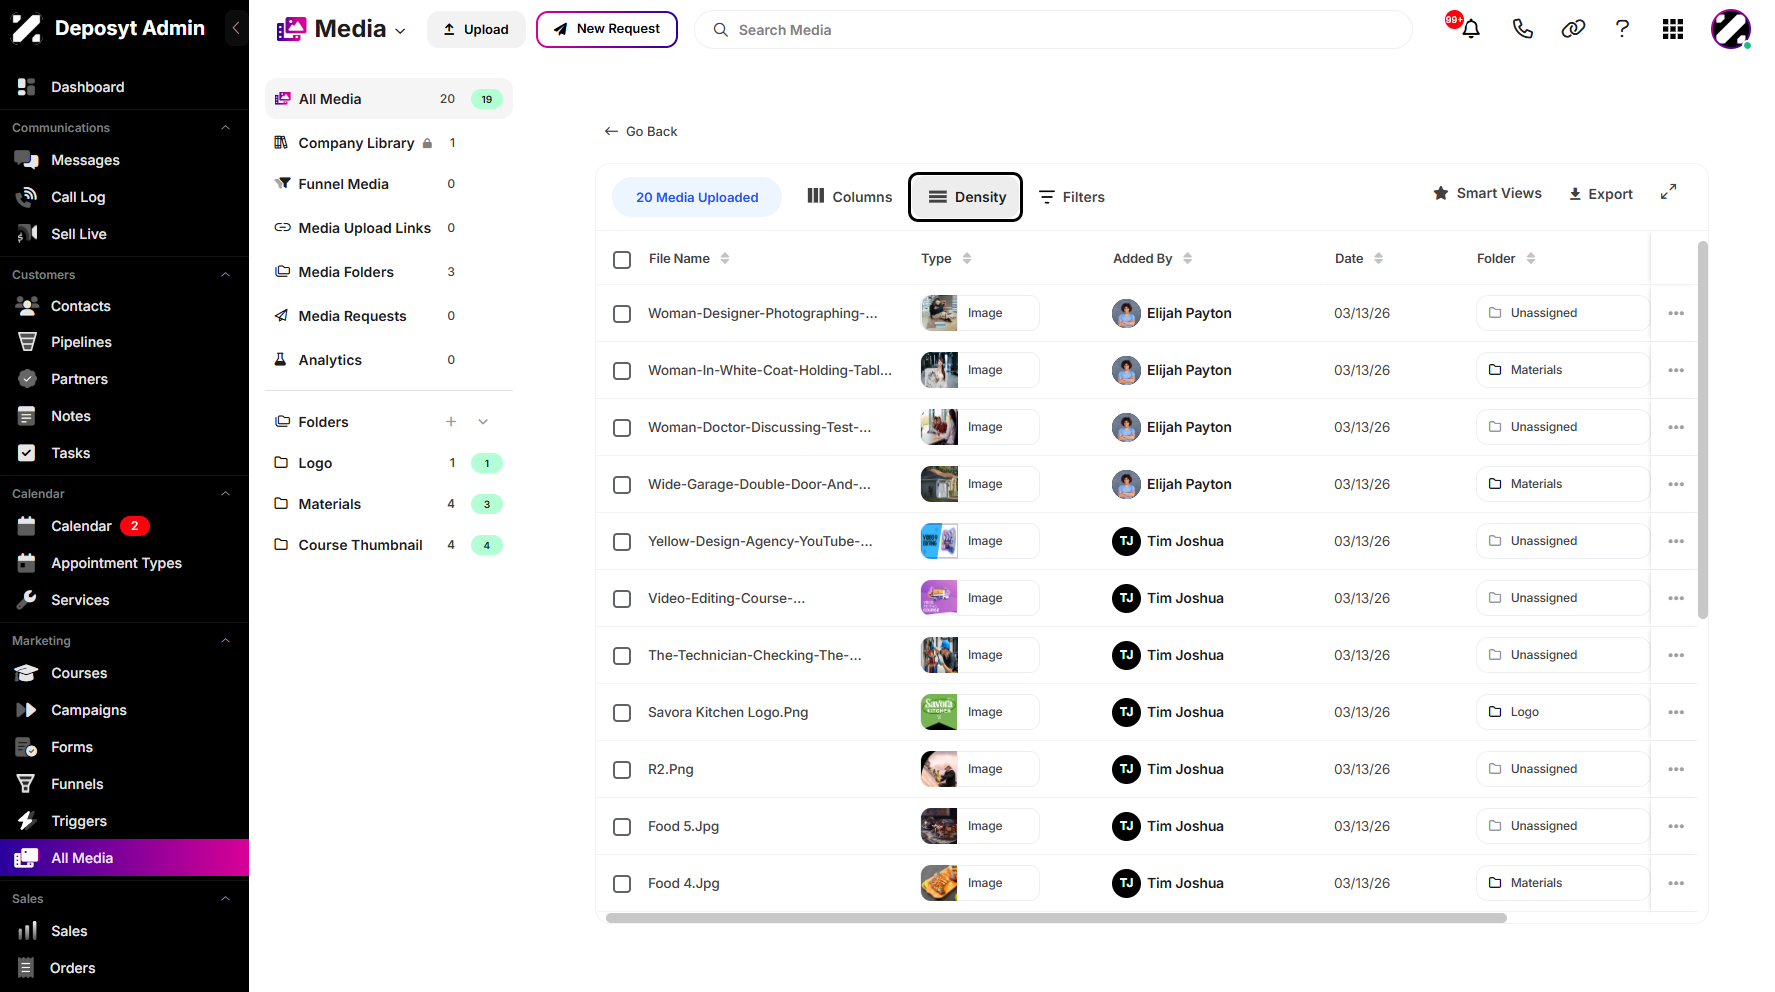
Task: Toggle the select-all checkbox in table header
Action: [x=622, y=260]
